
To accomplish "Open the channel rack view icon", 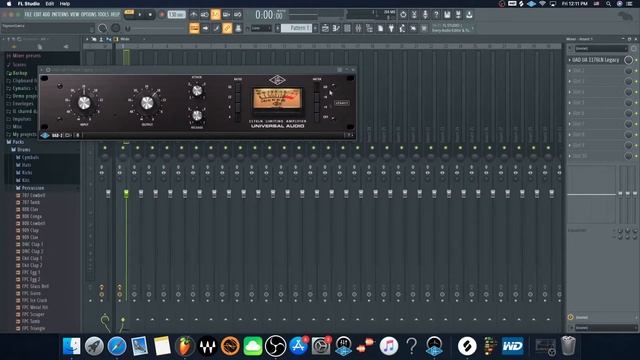I will coord(347,28).
